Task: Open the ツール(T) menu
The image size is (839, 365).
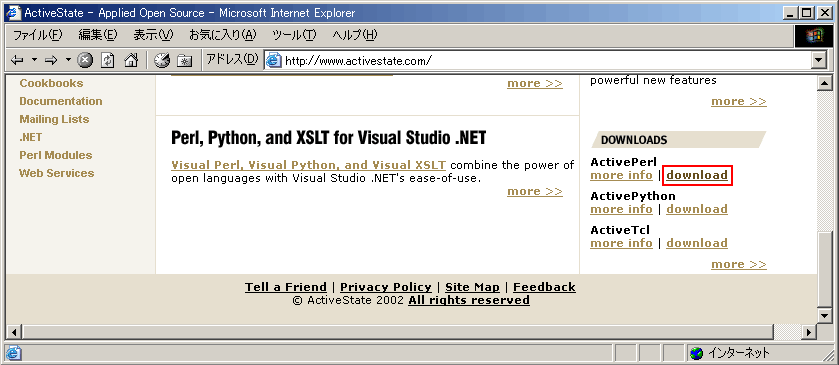Action: coord(294,35)
